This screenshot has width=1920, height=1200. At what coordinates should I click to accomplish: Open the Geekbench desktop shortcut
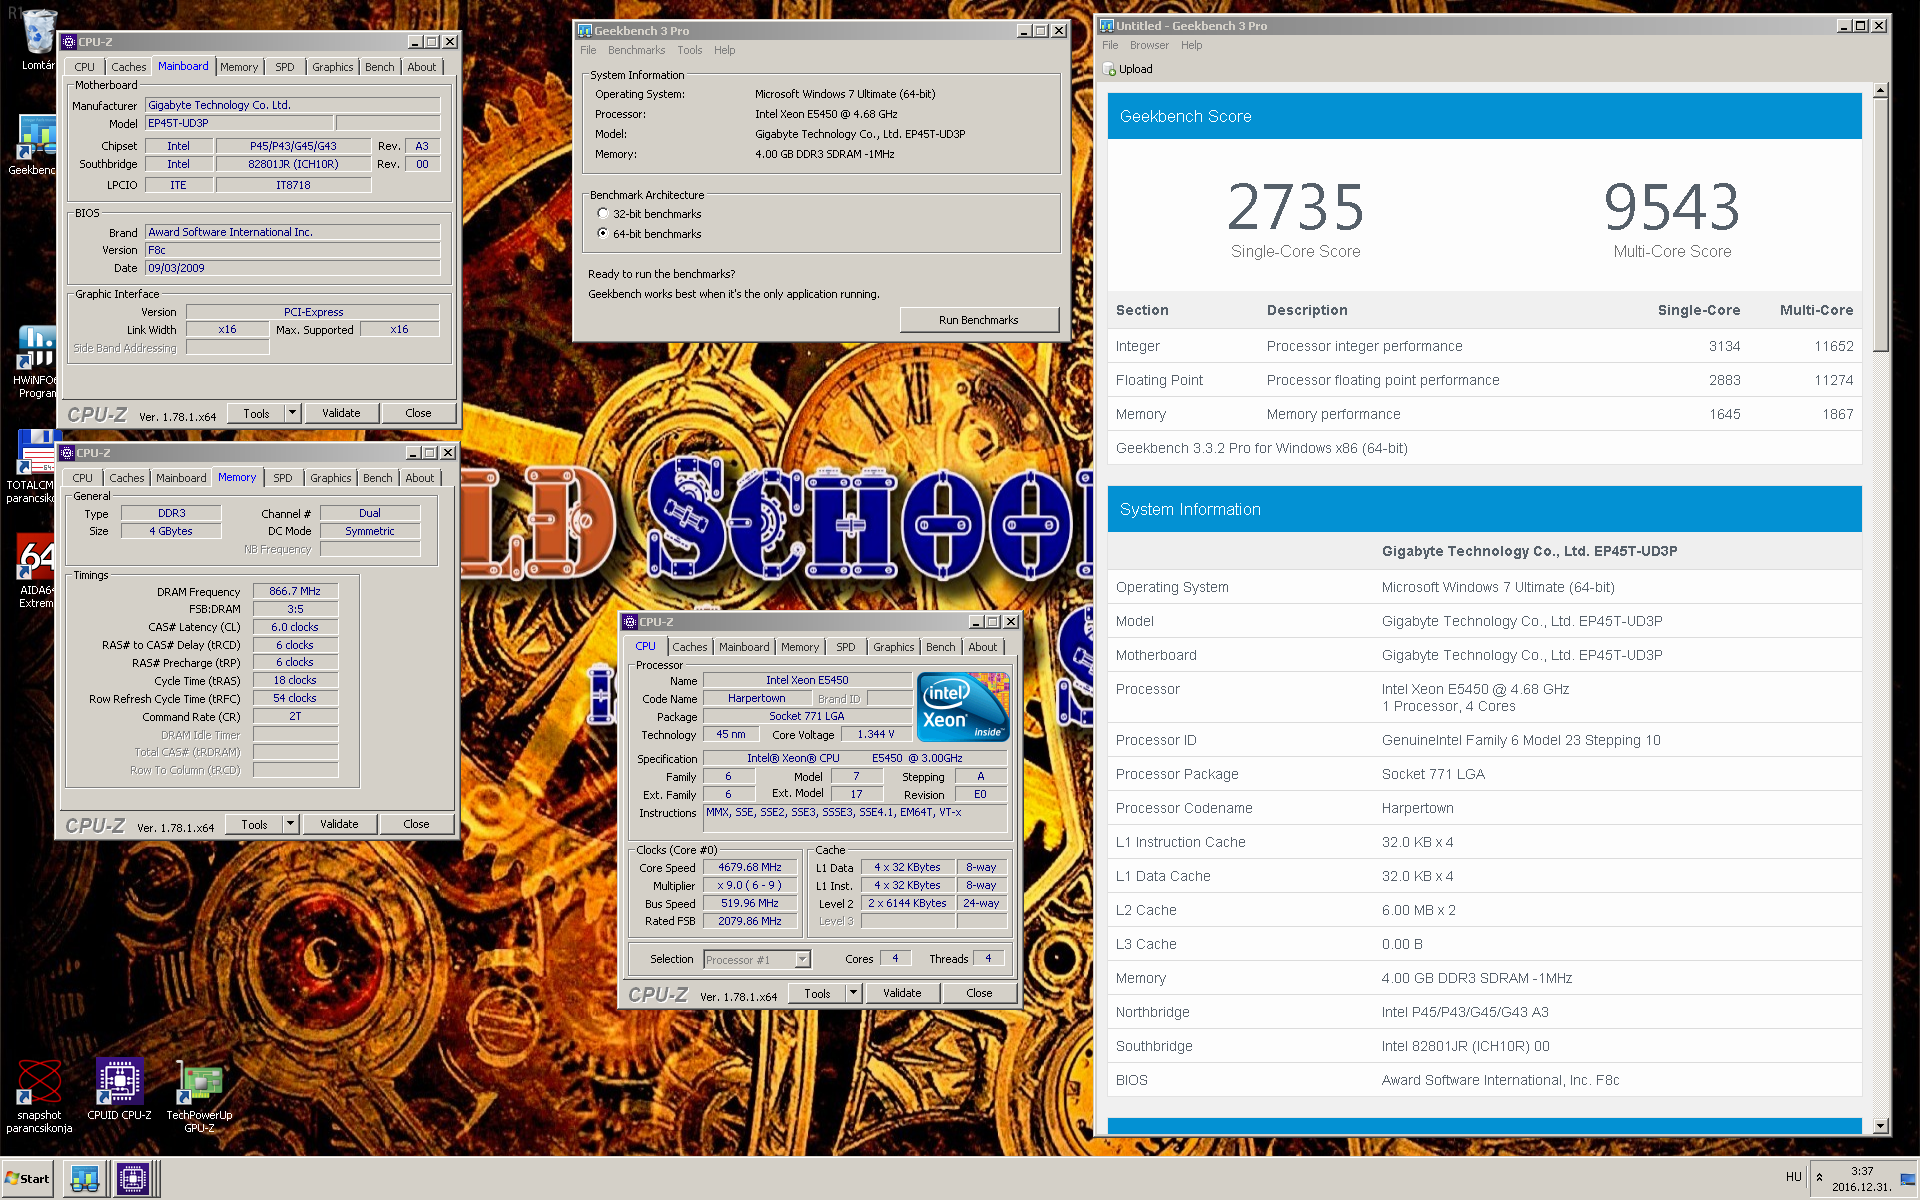coord(36,145)
